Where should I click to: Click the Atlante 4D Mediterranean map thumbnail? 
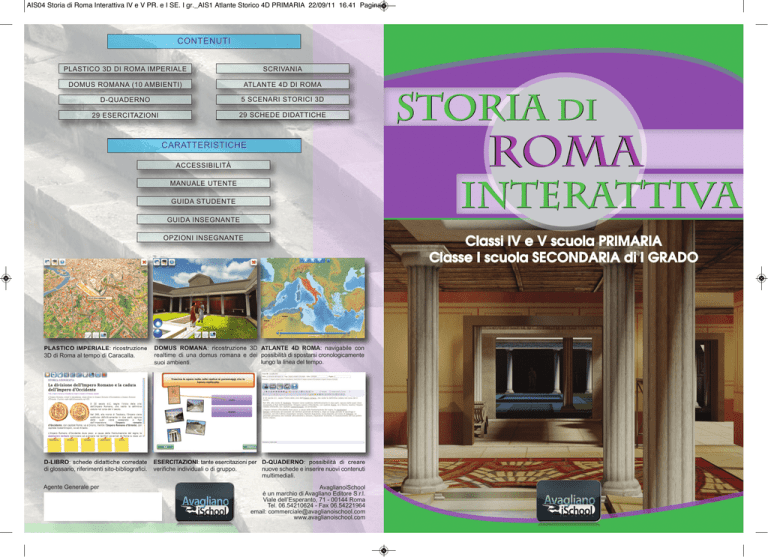tap(313, 298)
